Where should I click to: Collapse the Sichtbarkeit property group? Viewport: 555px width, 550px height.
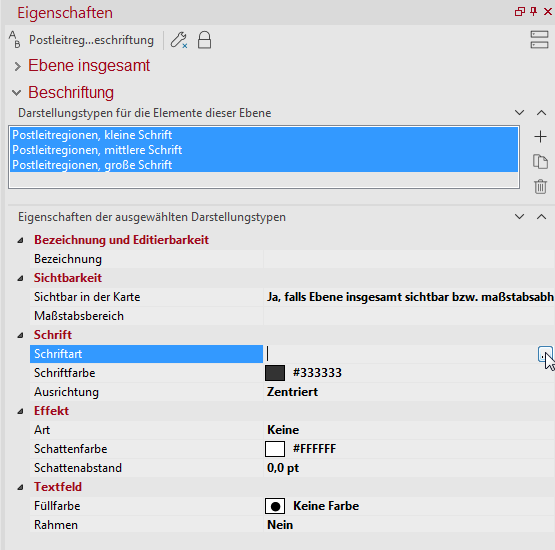[21, 279]
